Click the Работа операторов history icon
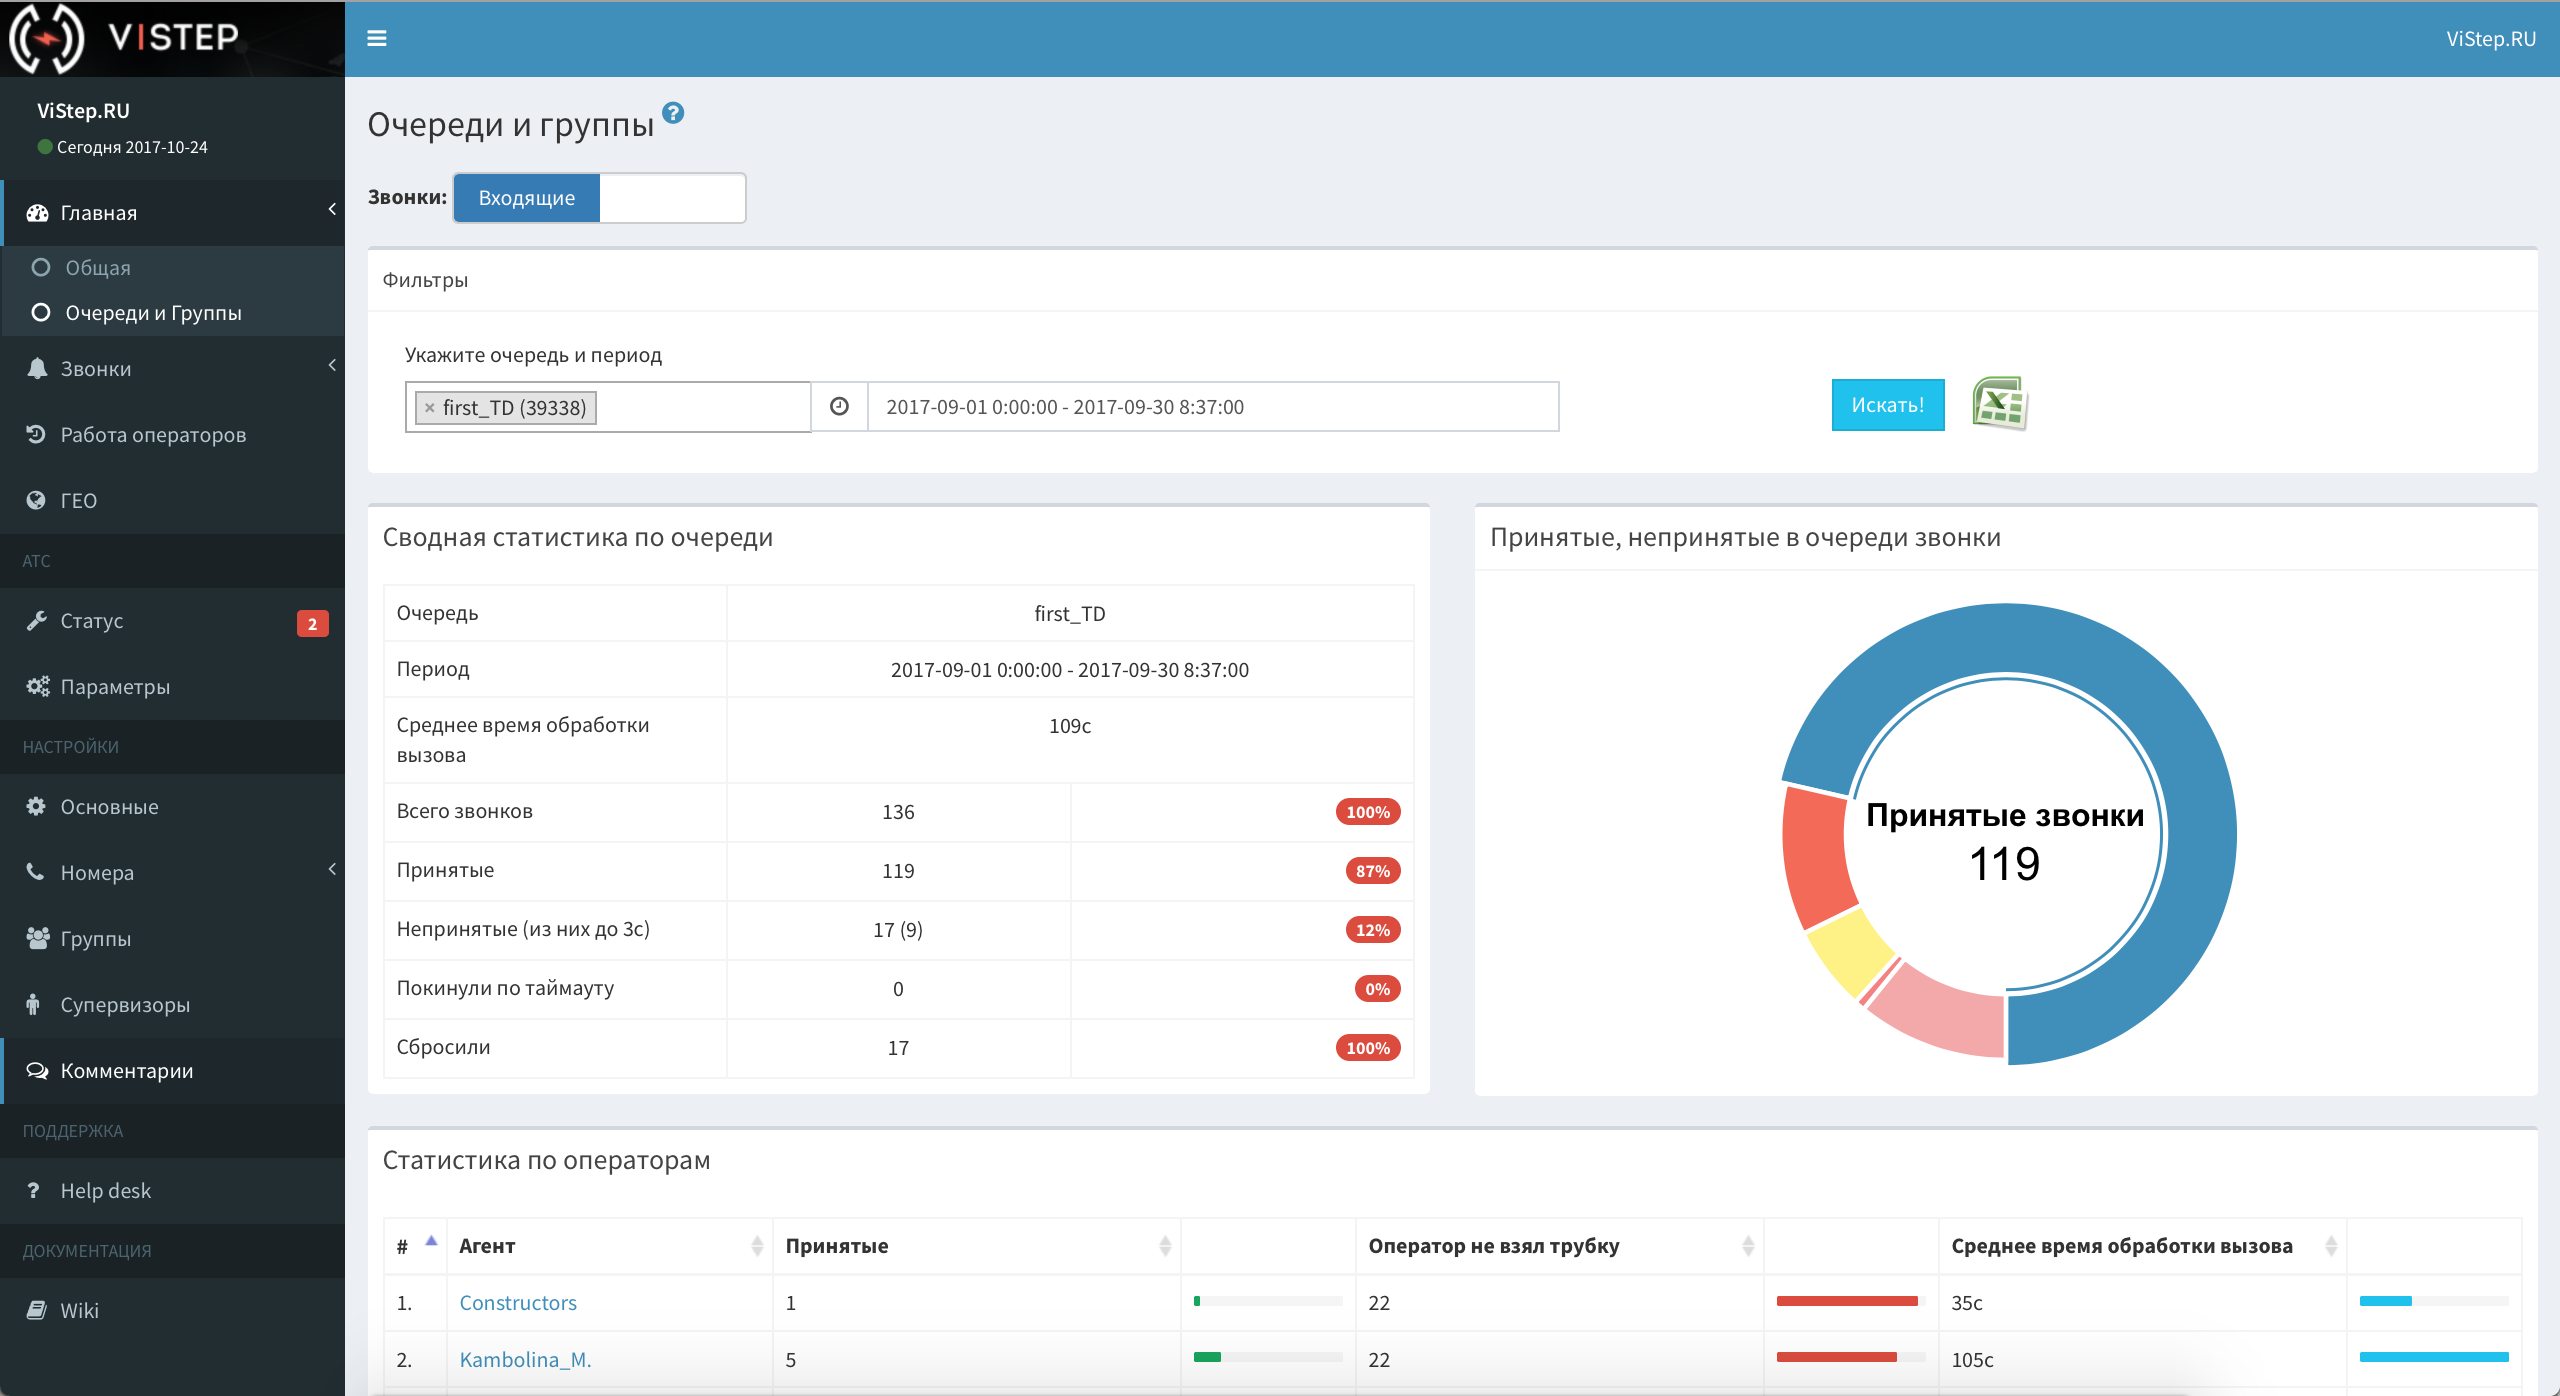2560x1396 pixels. click(x=37, y=435)
